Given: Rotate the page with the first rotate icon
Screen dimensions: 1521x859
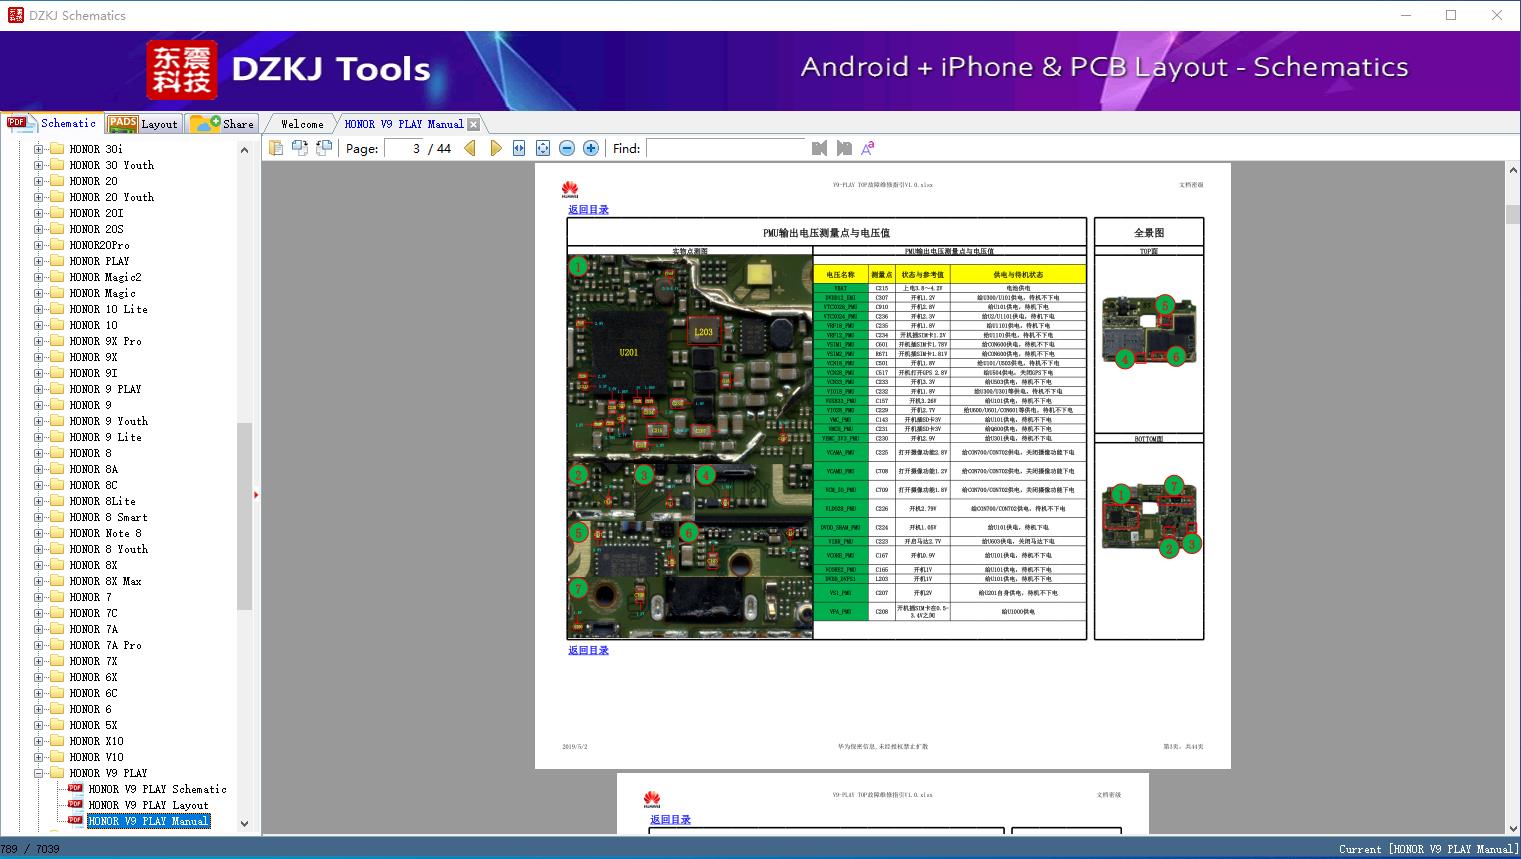Looking at the screenshot, I should (300, 148).
